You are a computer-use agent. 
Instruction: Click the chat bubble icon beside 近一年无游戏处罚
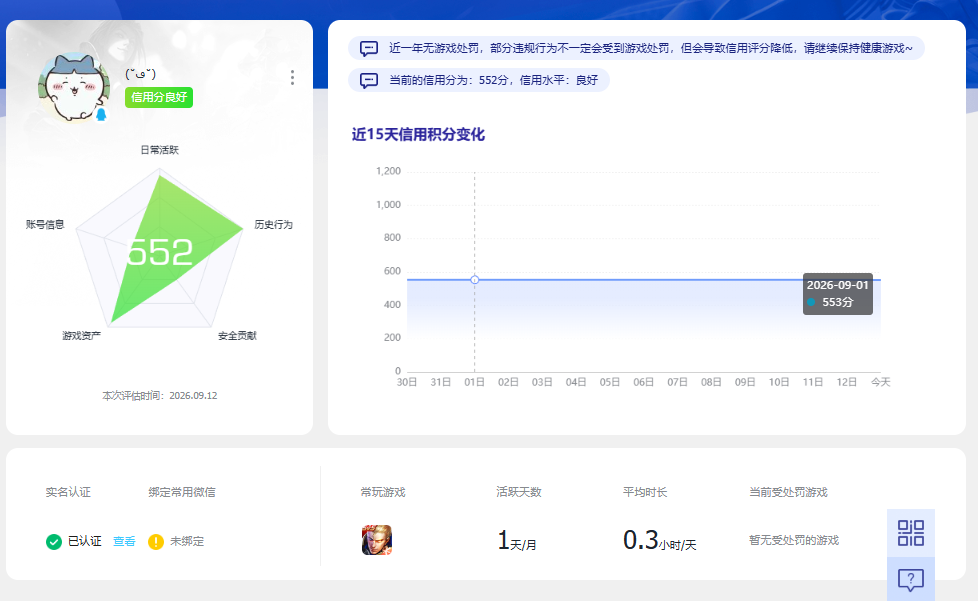pos(369,48)
